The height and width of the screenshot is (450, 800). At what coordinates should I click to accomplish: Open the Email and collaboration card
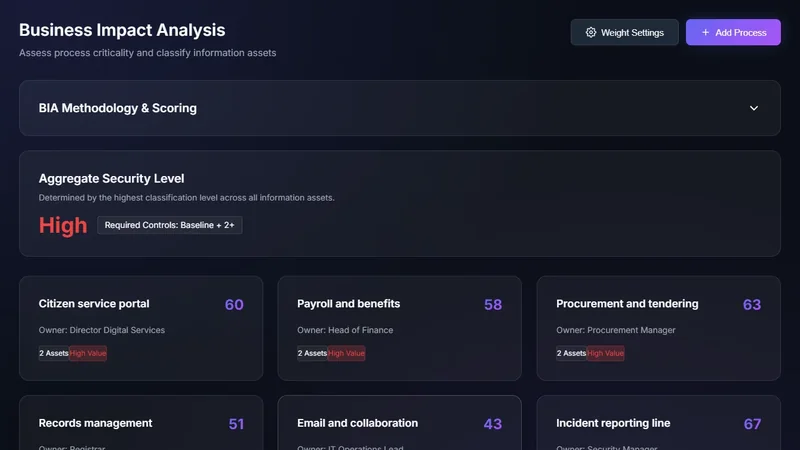(399, 422)
